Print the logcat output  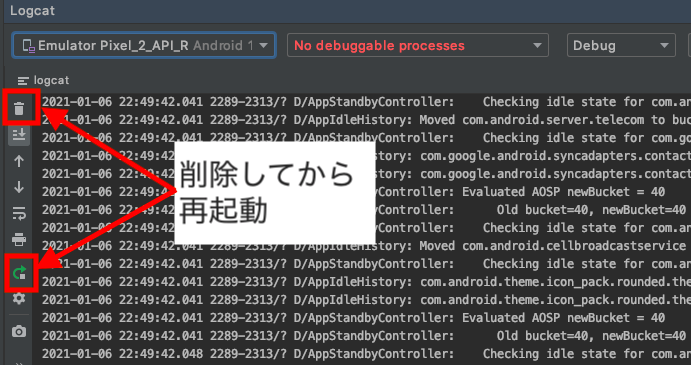tap(19, 240)
